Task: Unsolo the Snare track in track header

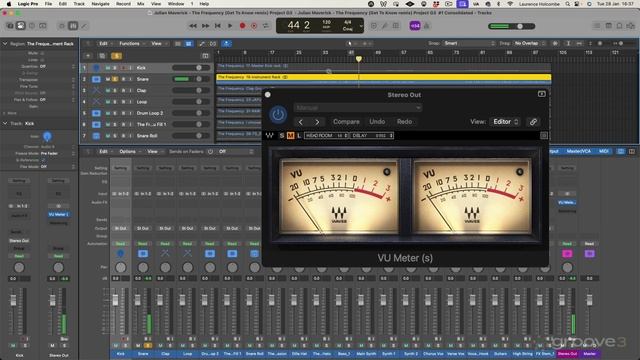Action: (x=115, y=79)
